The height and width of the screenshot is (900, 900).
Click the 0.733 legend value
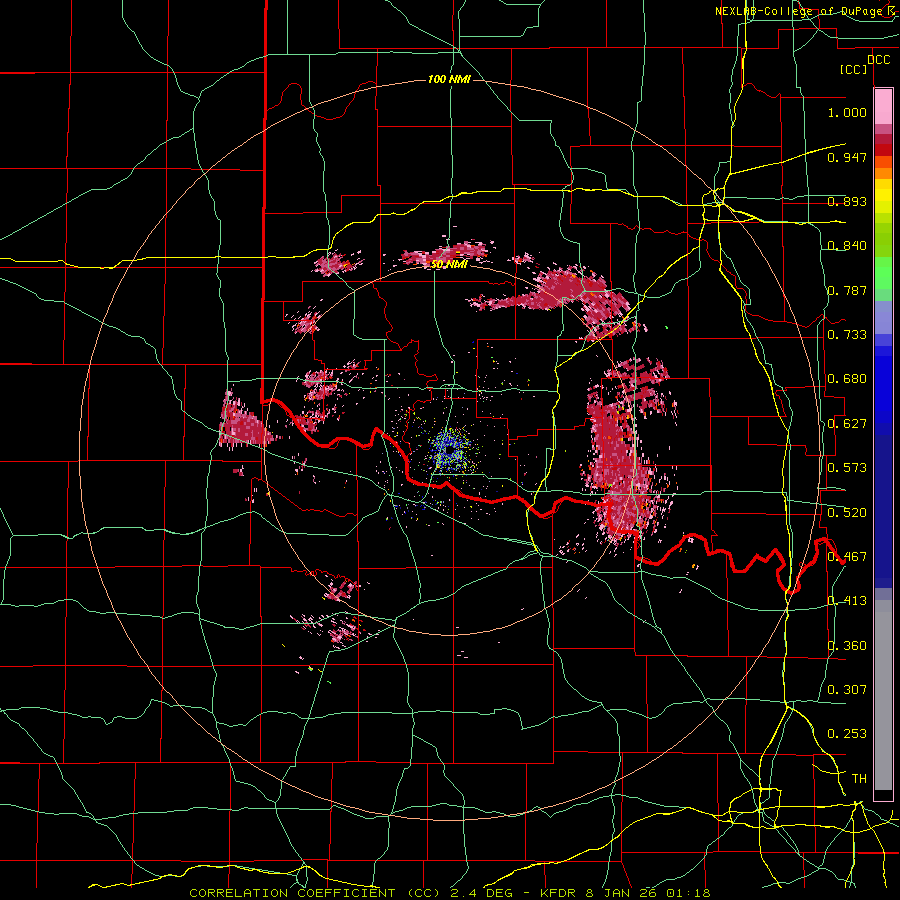coord(847,335)
